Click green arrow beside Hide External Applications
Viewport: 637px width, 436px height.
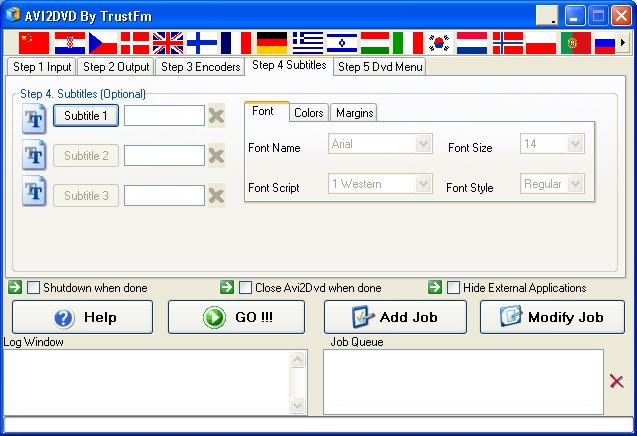435,287
